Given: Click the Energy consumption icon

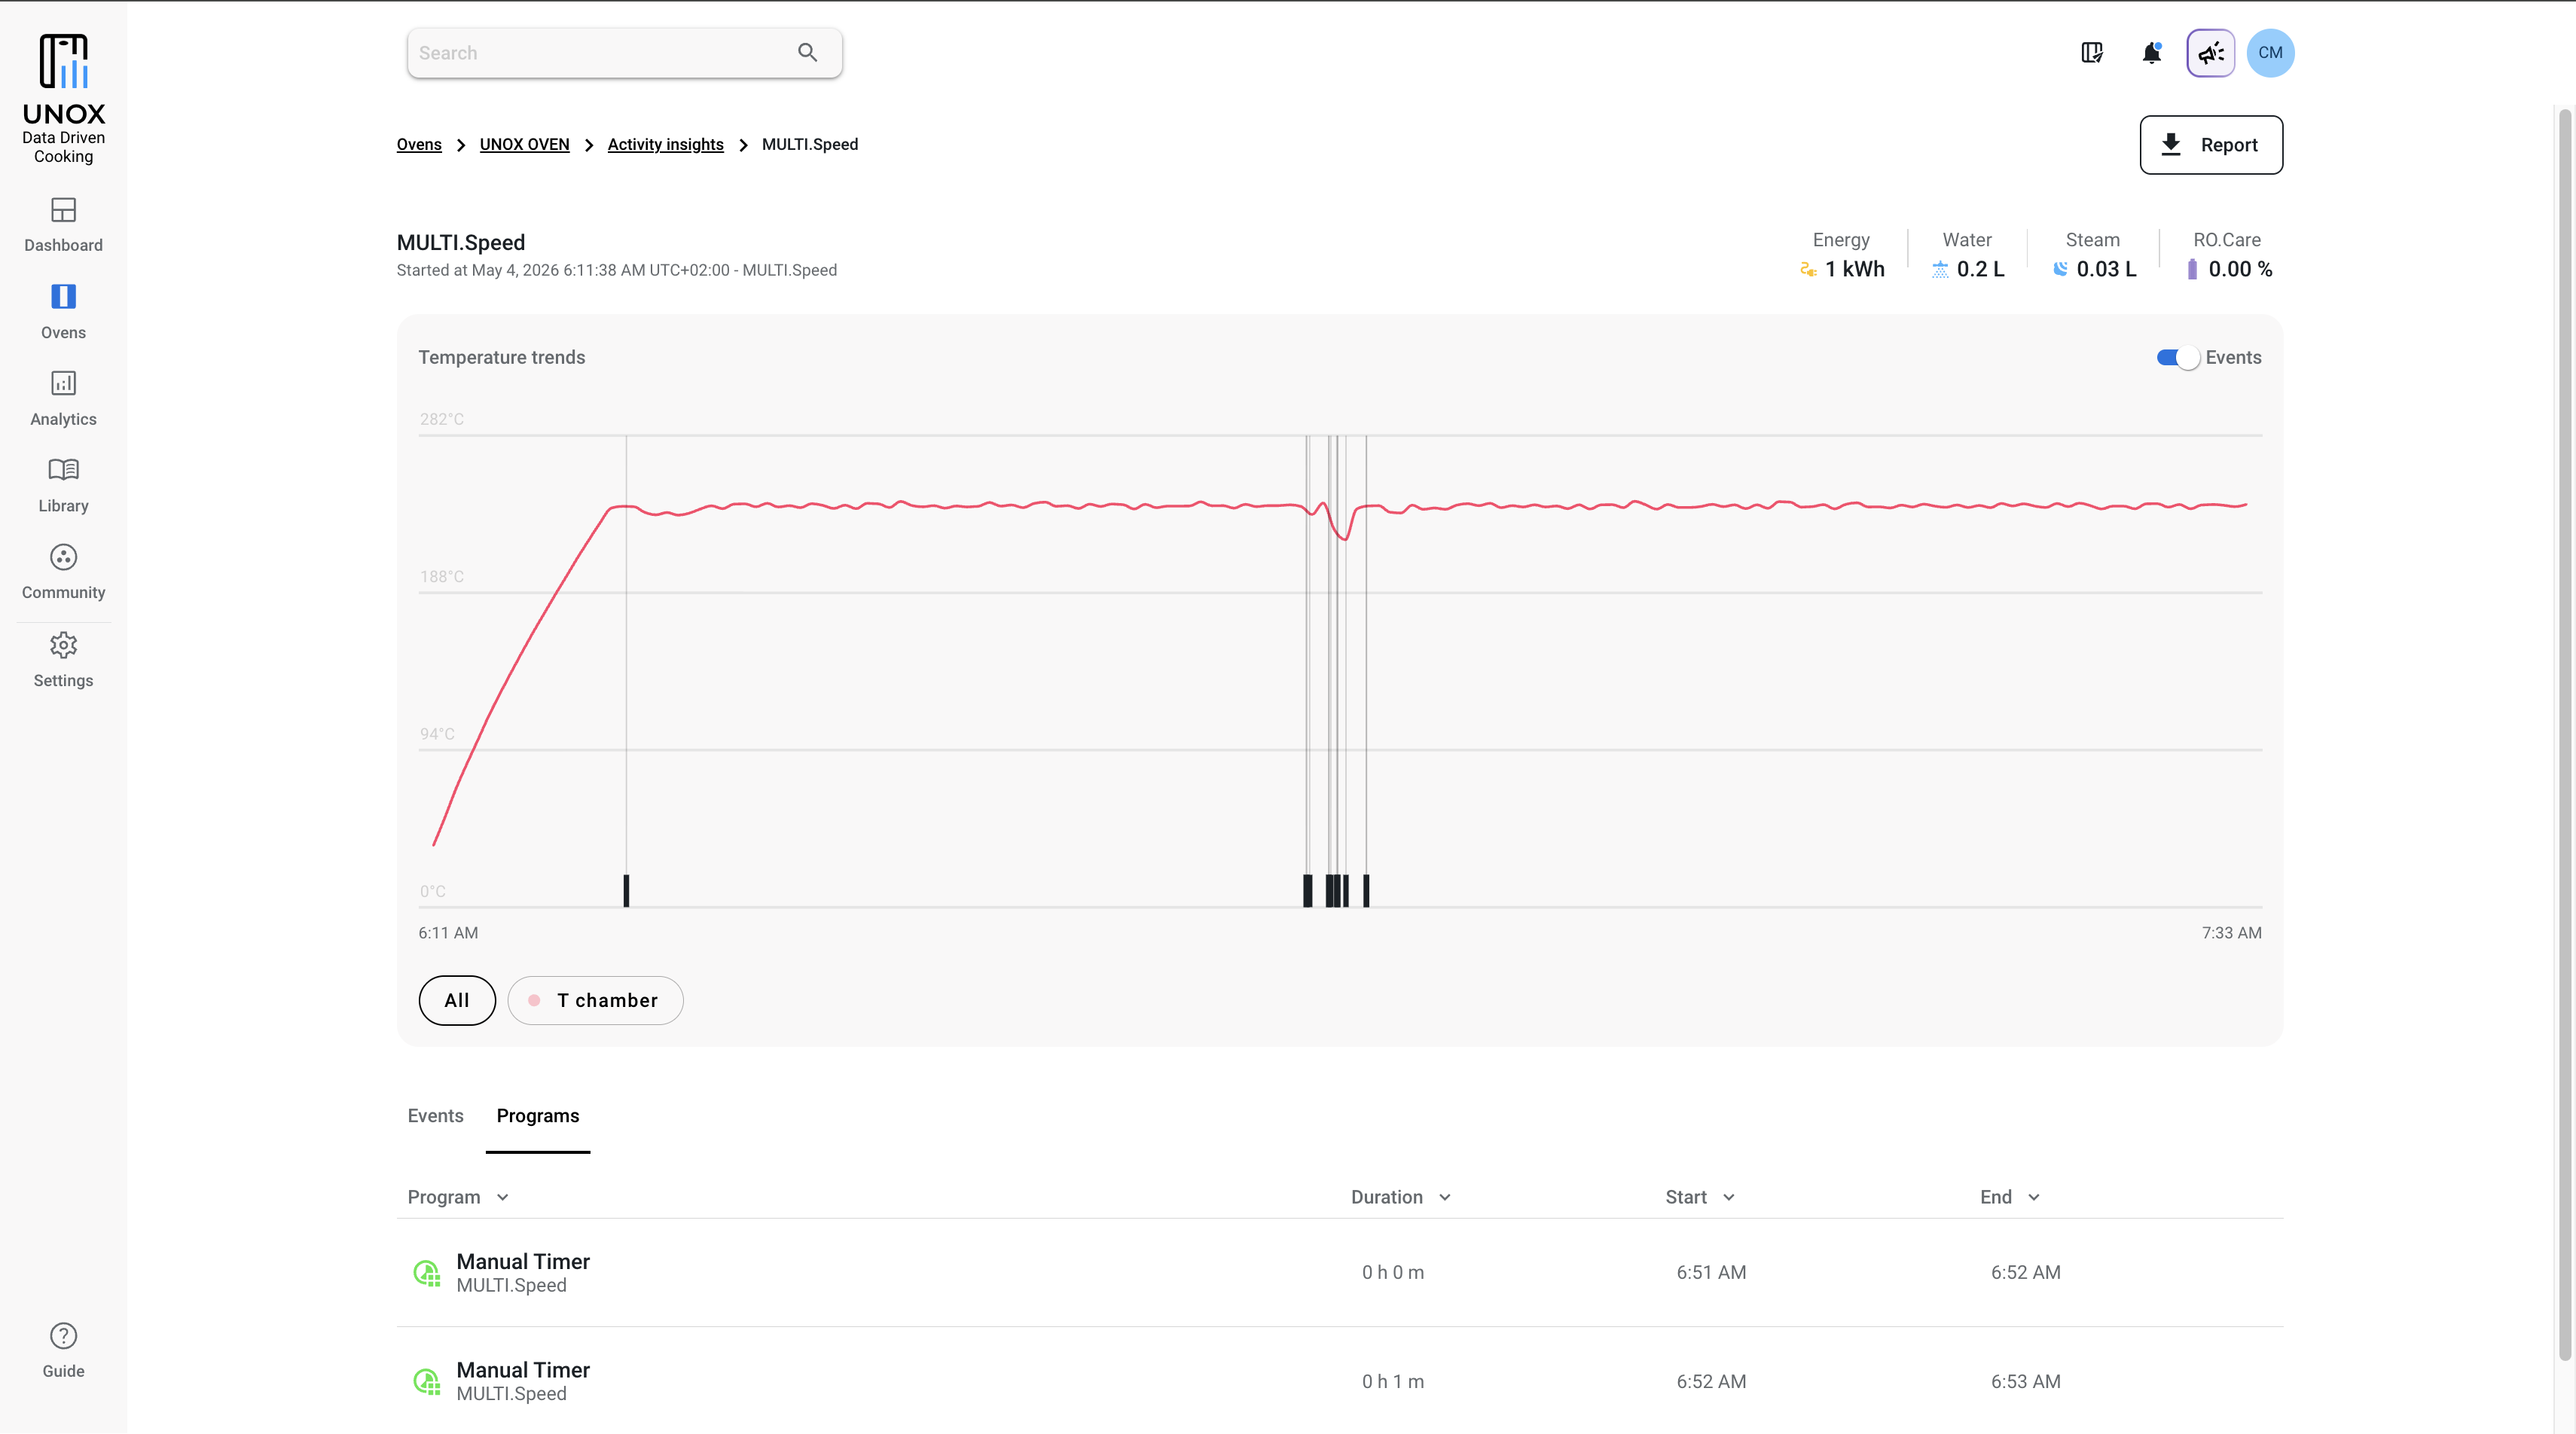Looking at the screenshot, I should pyautogui.click(x=1808, y=269).
